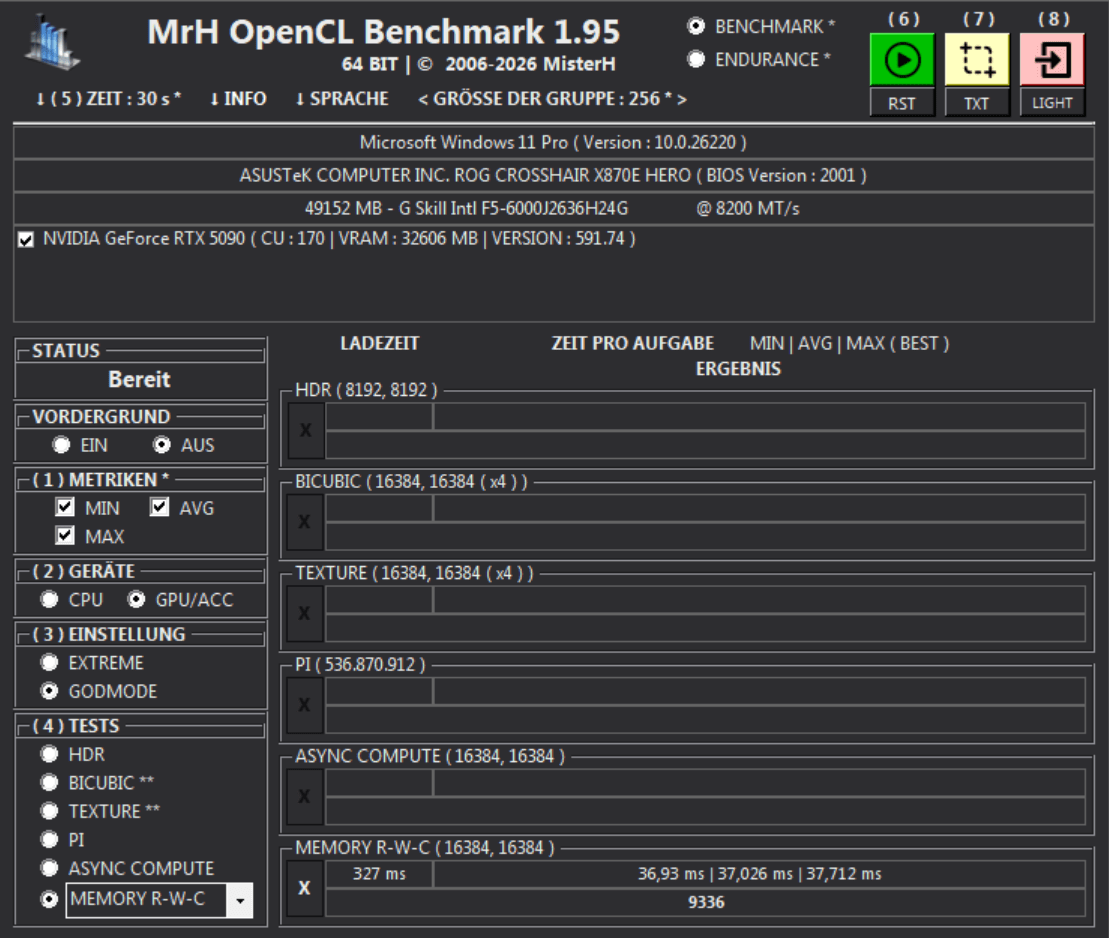Click the MIN | AVG | MAX ( BEST ) header
This screenshot has width=1109, height=938.
(849, 344)
